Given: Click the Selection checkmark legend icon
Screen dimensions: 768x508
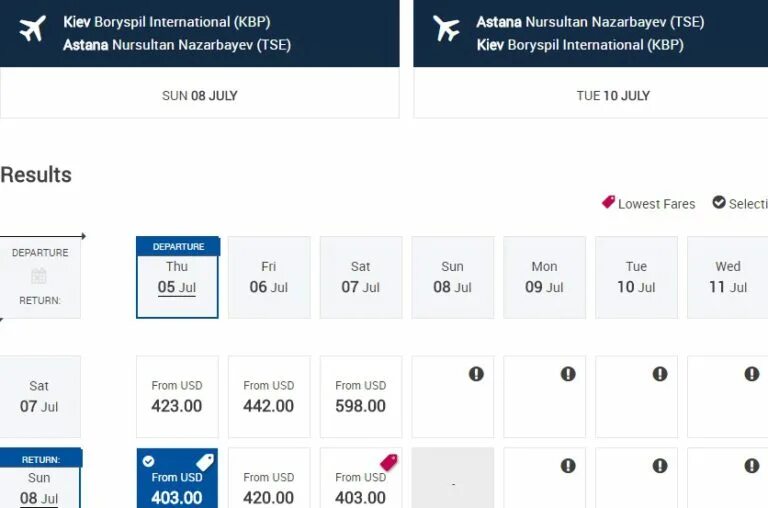Looking at the screenshot, I should 718,202.
